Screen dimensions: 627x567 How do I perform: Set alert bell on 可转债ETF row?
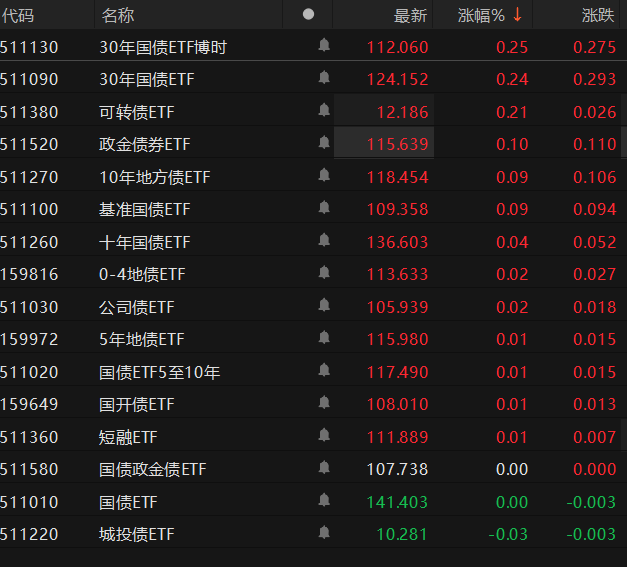coord(324,110)
